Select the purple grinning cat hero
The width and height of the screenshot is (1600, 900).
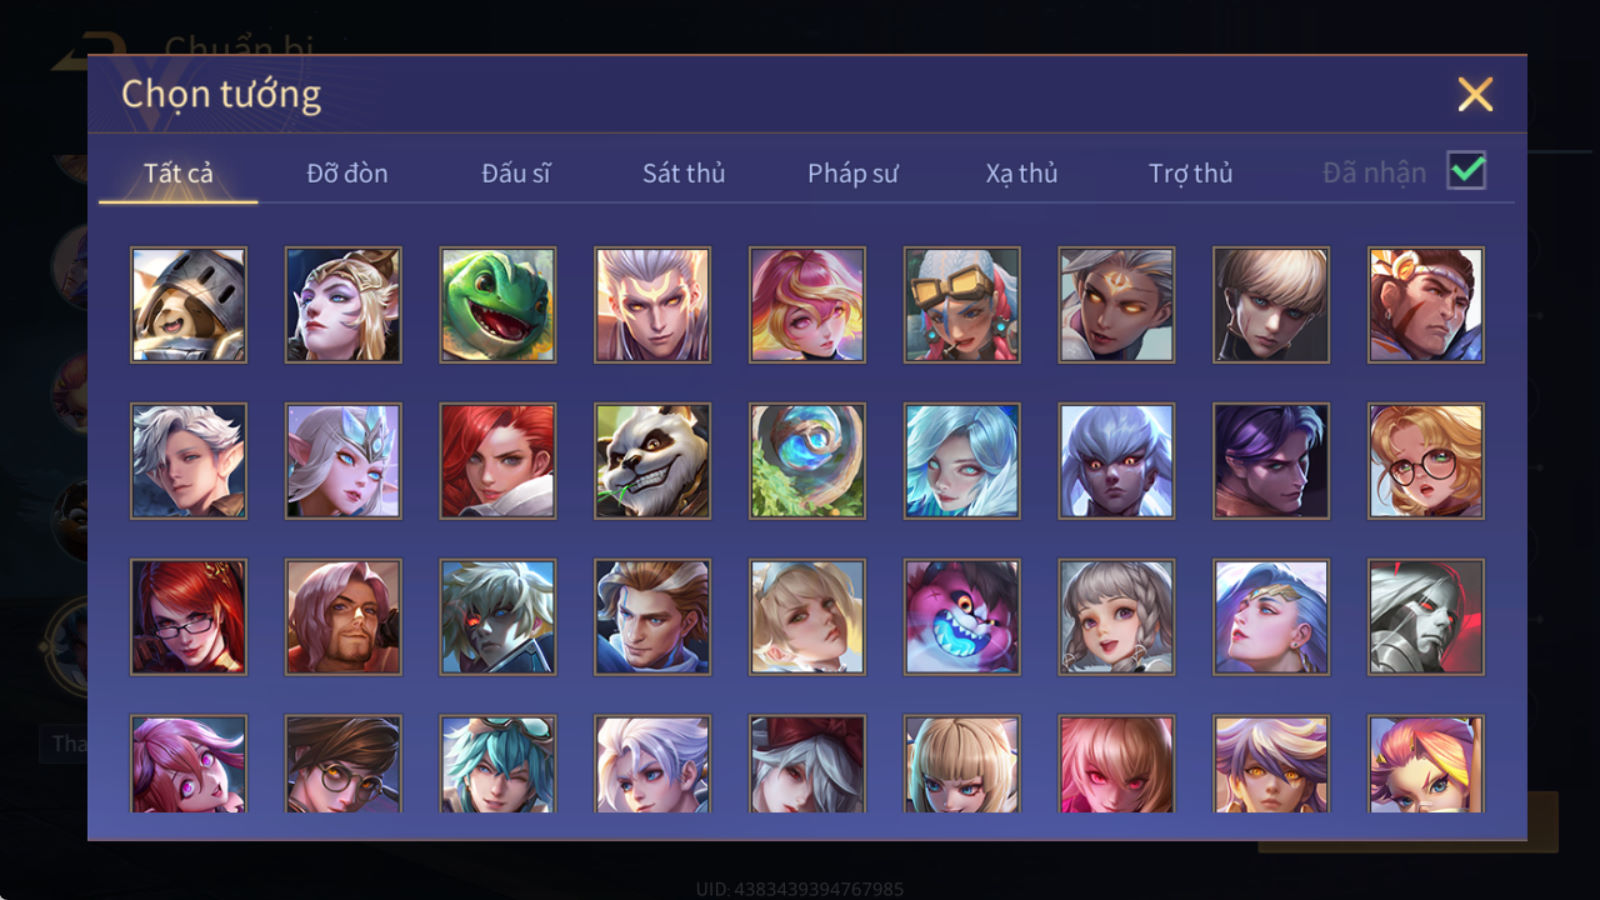962,617
